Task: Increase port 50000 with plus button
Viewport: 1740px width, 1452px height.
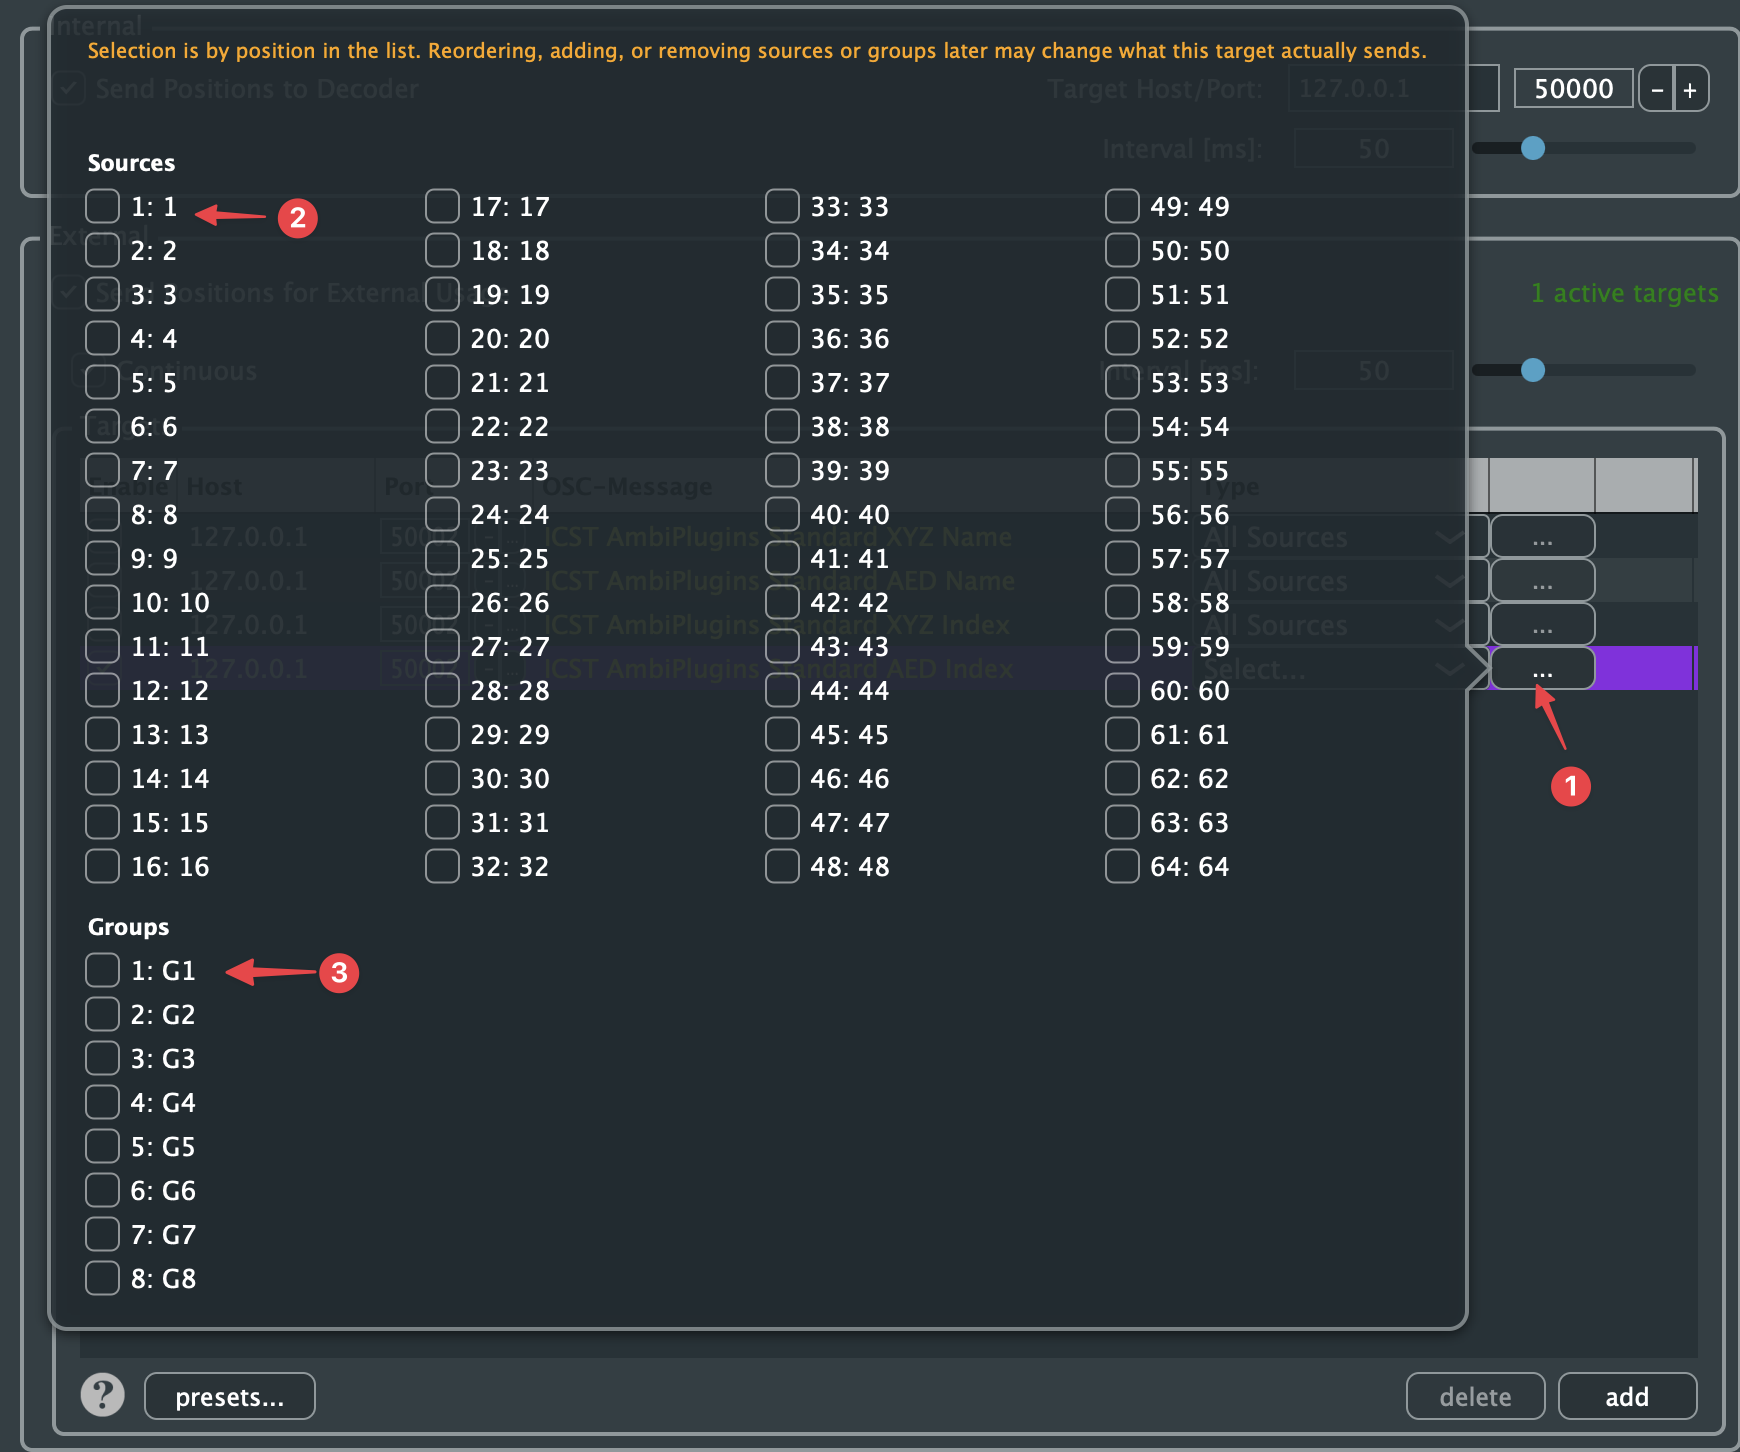Action: point(1691,89)
